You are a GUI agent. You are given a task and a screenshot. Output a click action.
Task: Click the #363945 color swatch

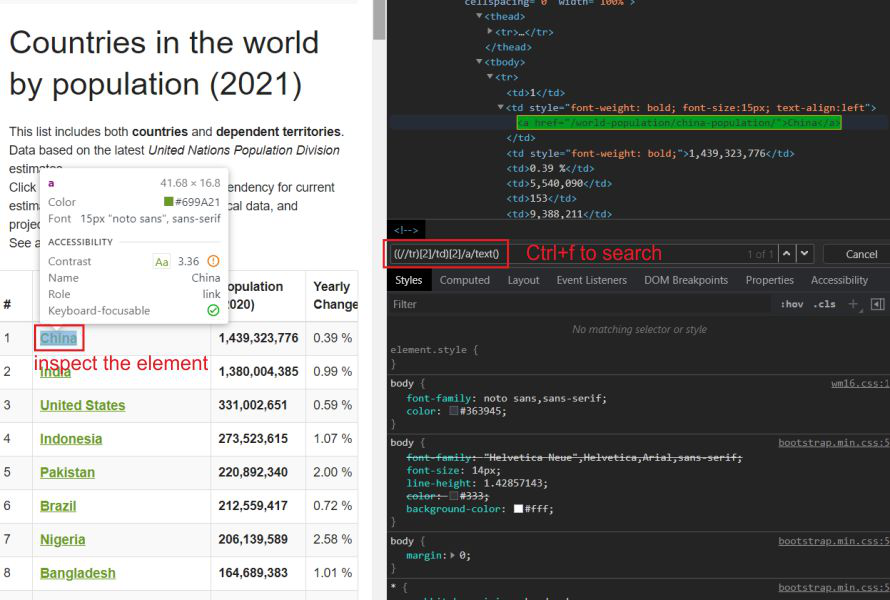pyautogui.click(x=454, y=410)
